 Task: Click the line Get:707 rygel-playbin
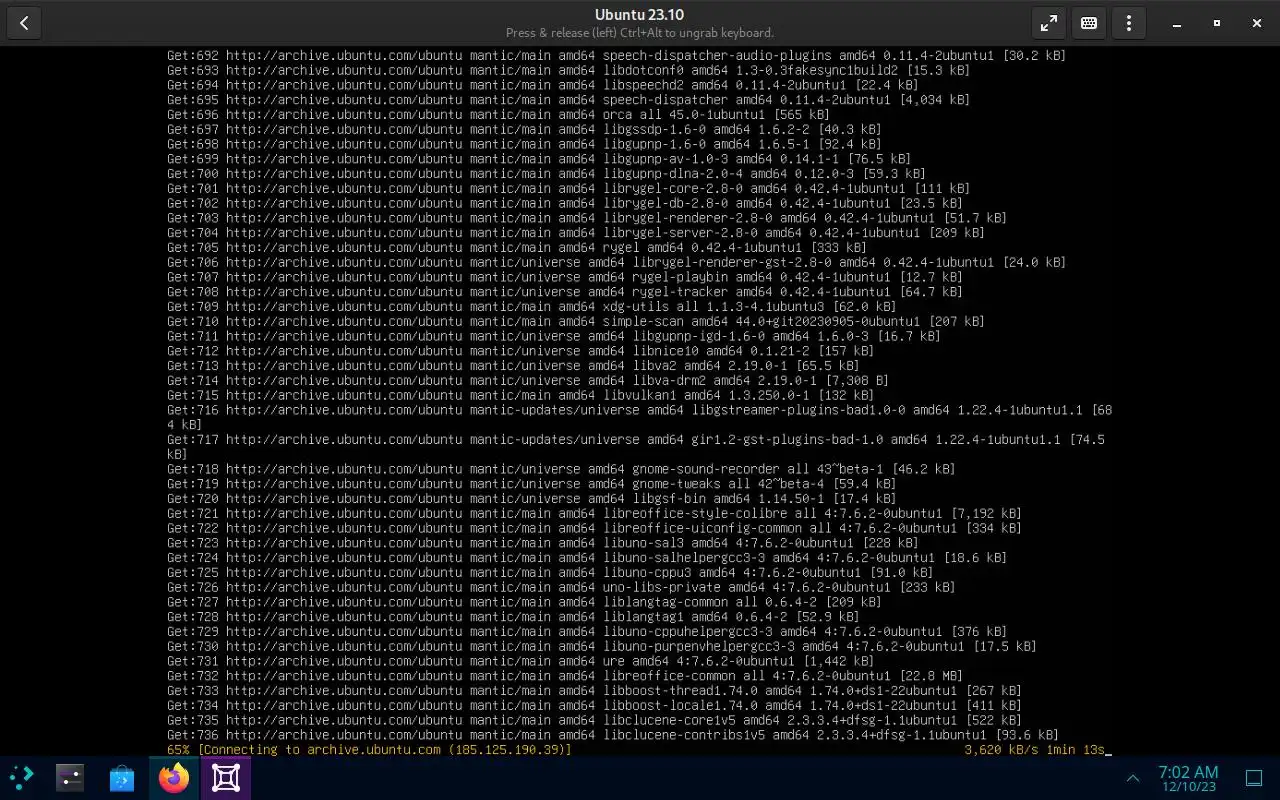coord(565,277)
